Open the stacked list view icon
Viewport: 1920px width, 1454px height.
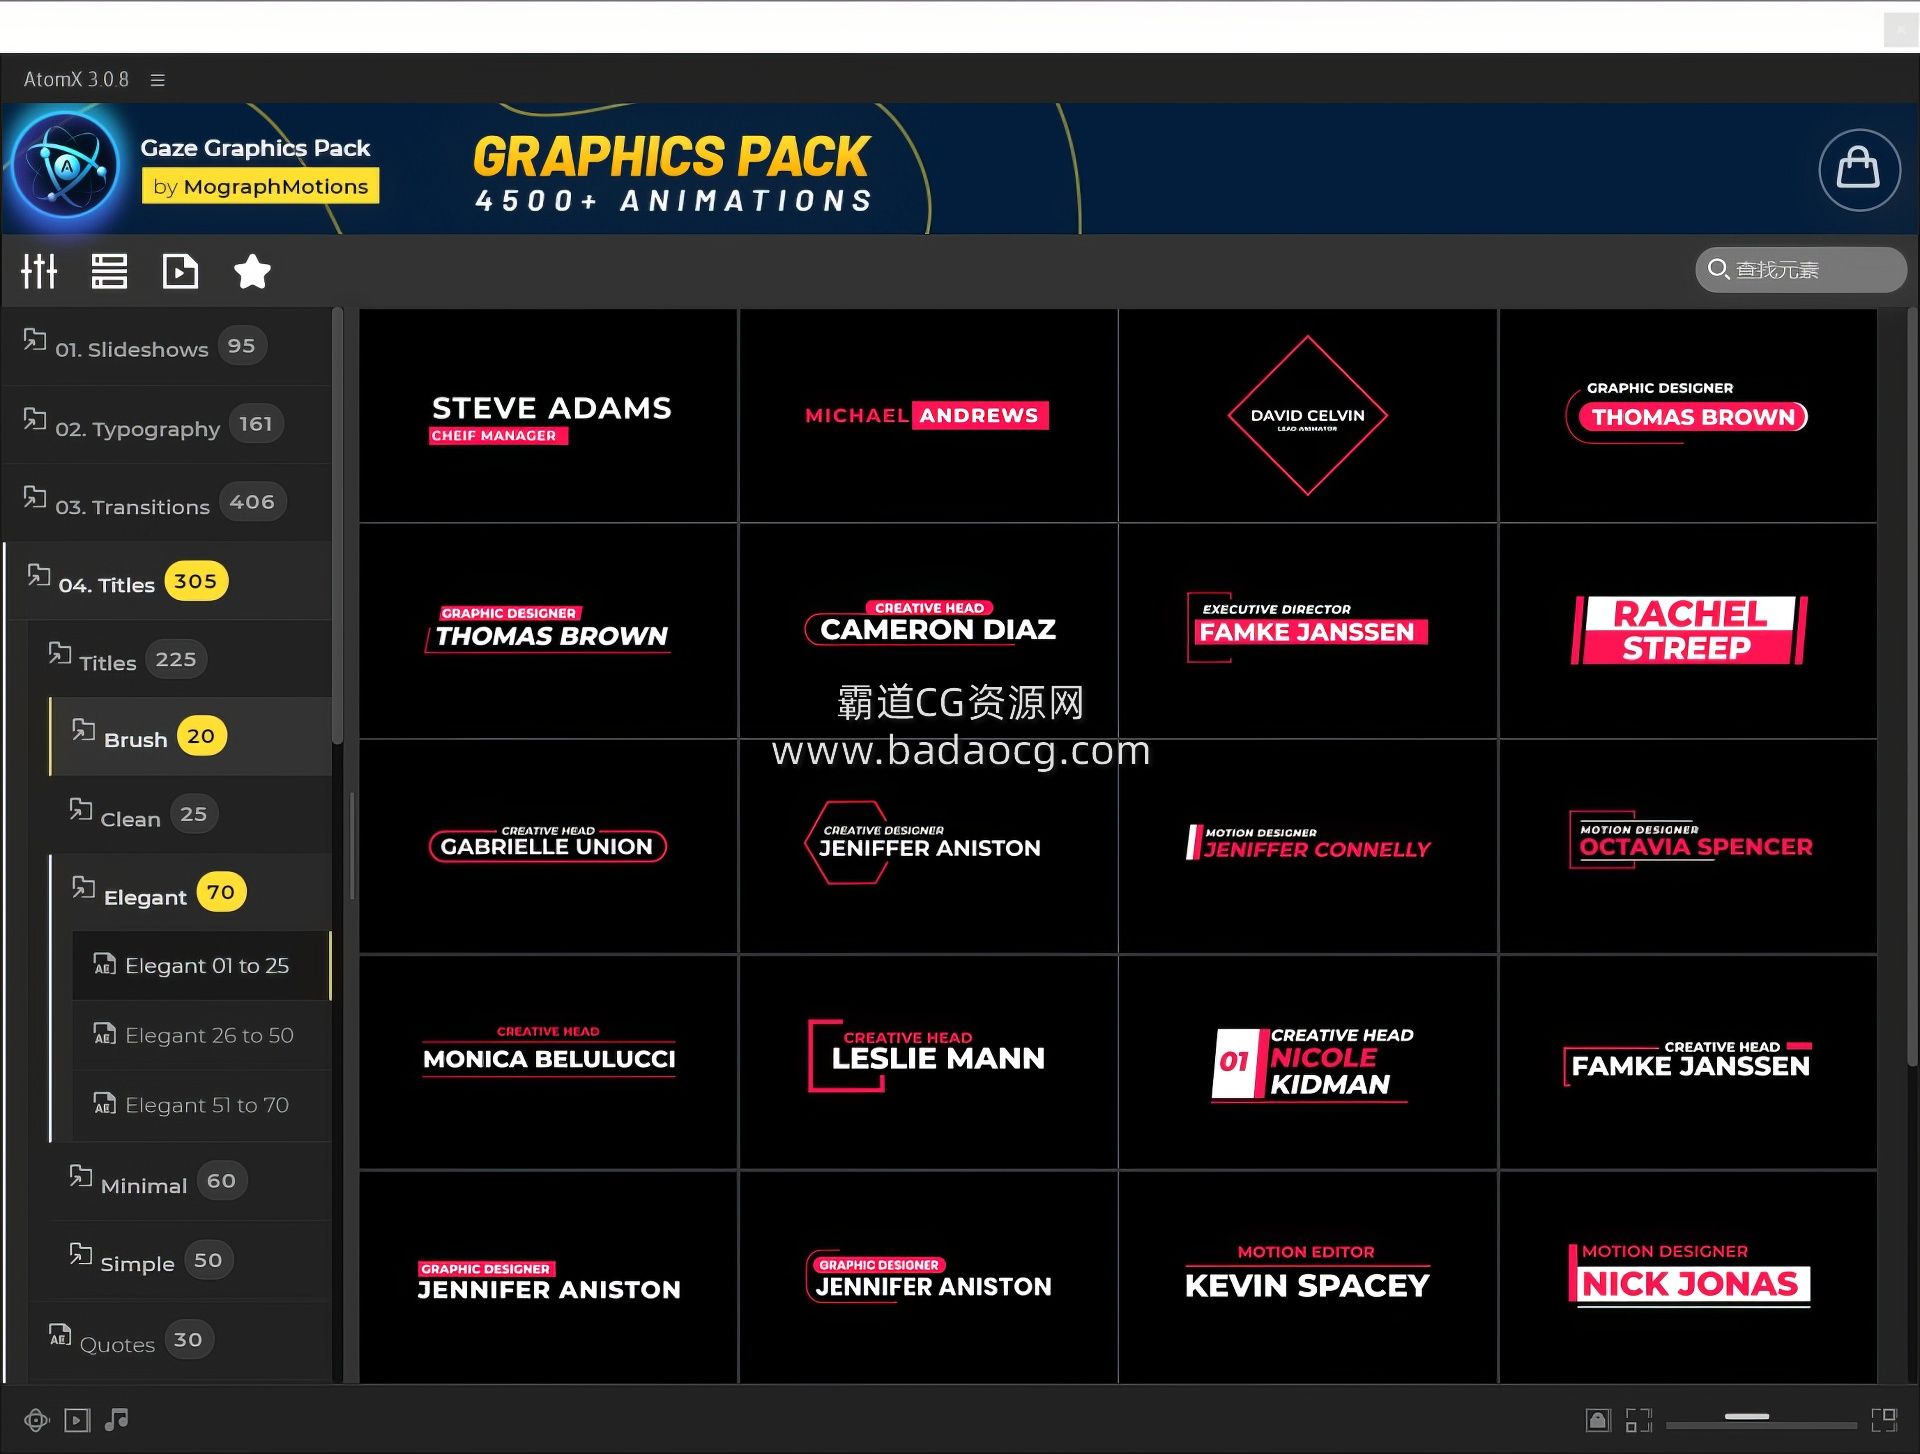pos(109,271)
